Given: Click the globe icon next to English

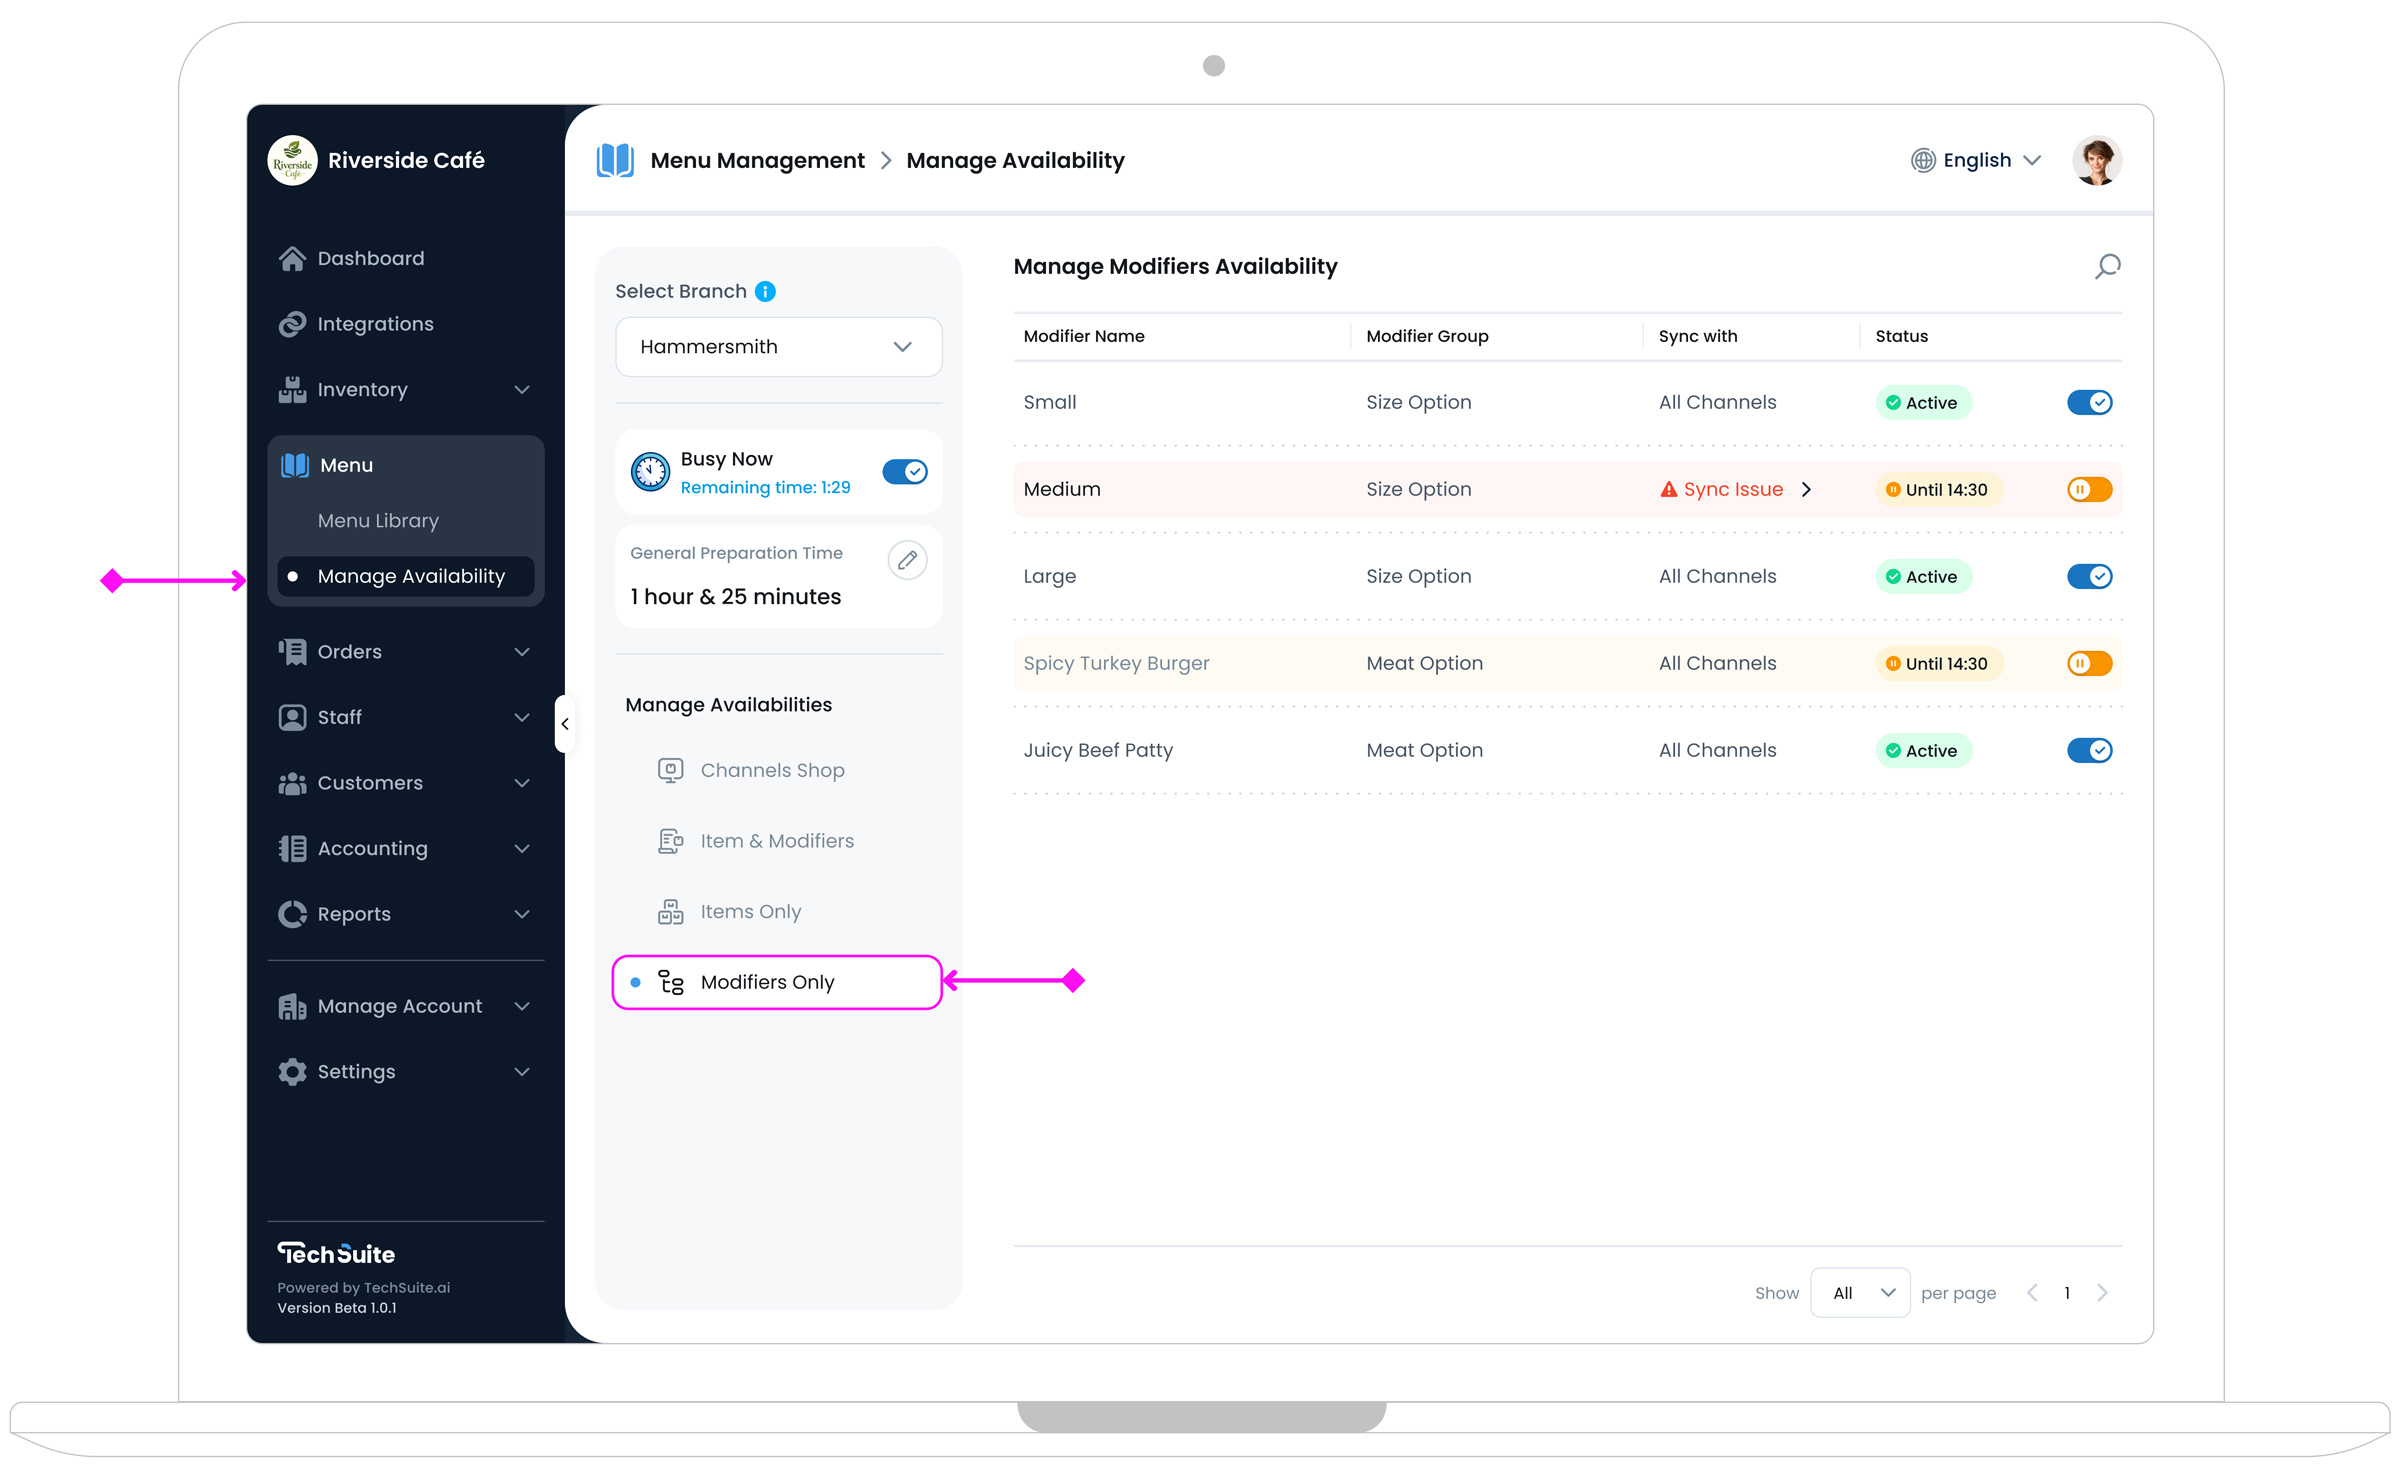Looking at the screenshot, I should tap(1922, 160).
